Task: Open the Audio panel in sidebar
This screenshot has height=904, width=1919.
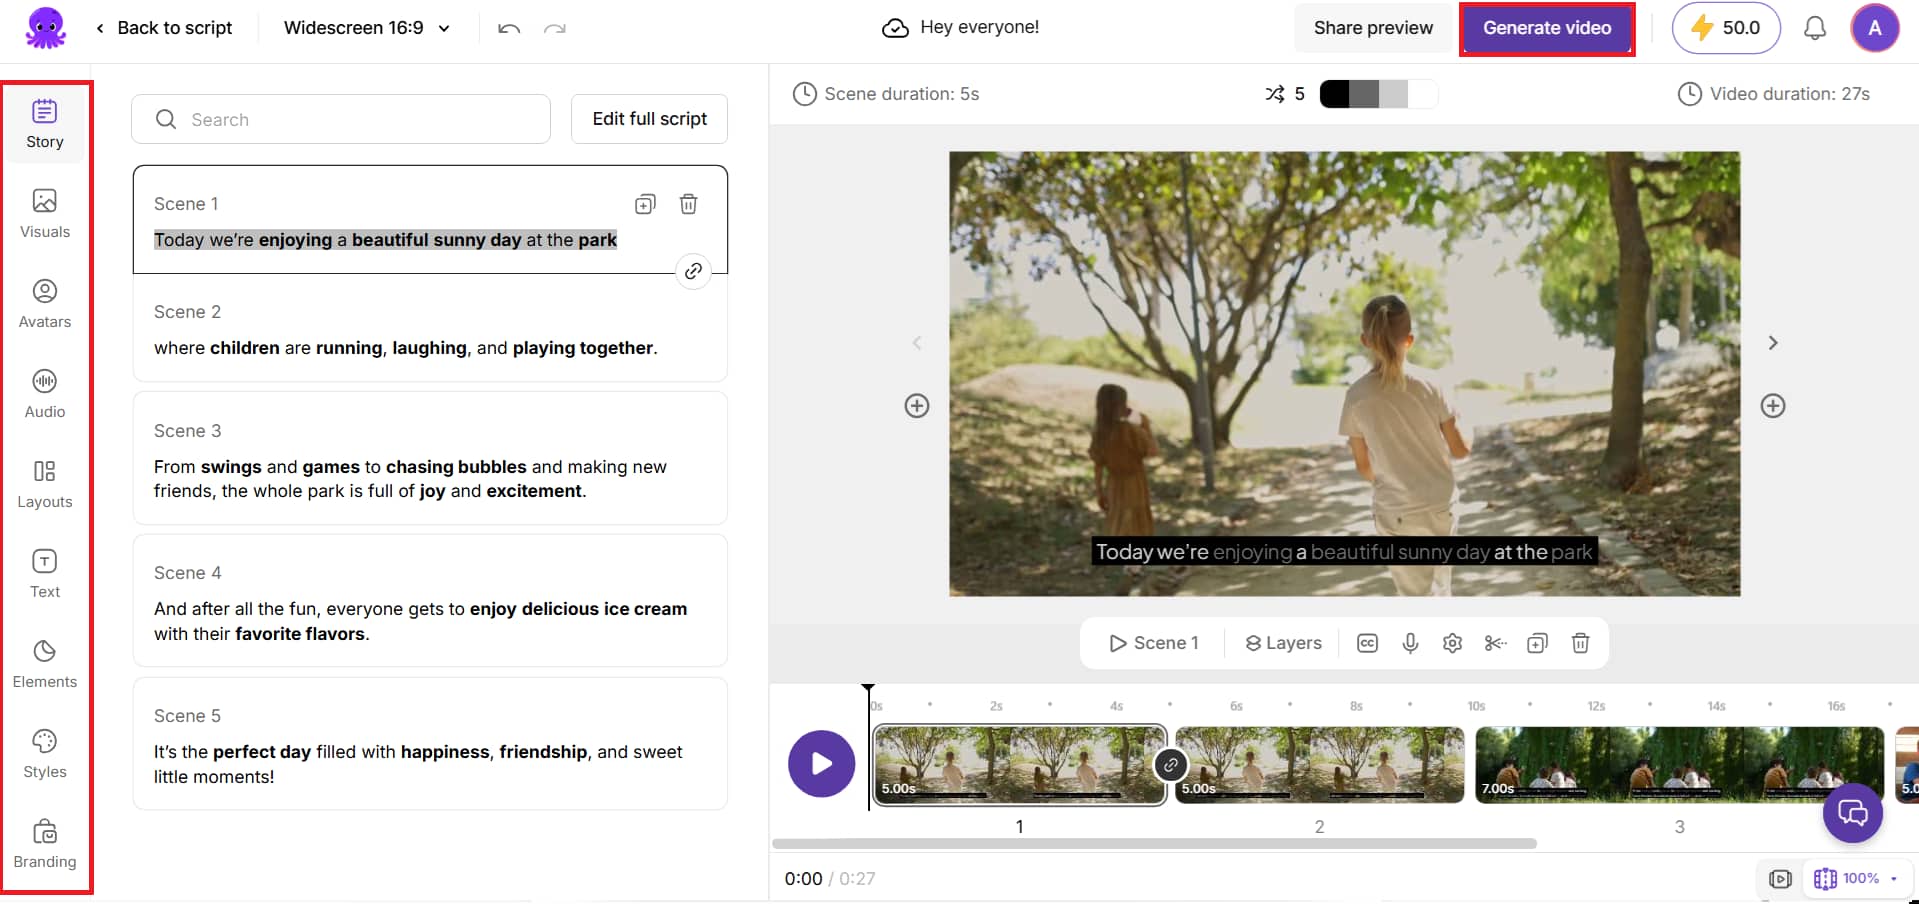Action: coord(45,394)
